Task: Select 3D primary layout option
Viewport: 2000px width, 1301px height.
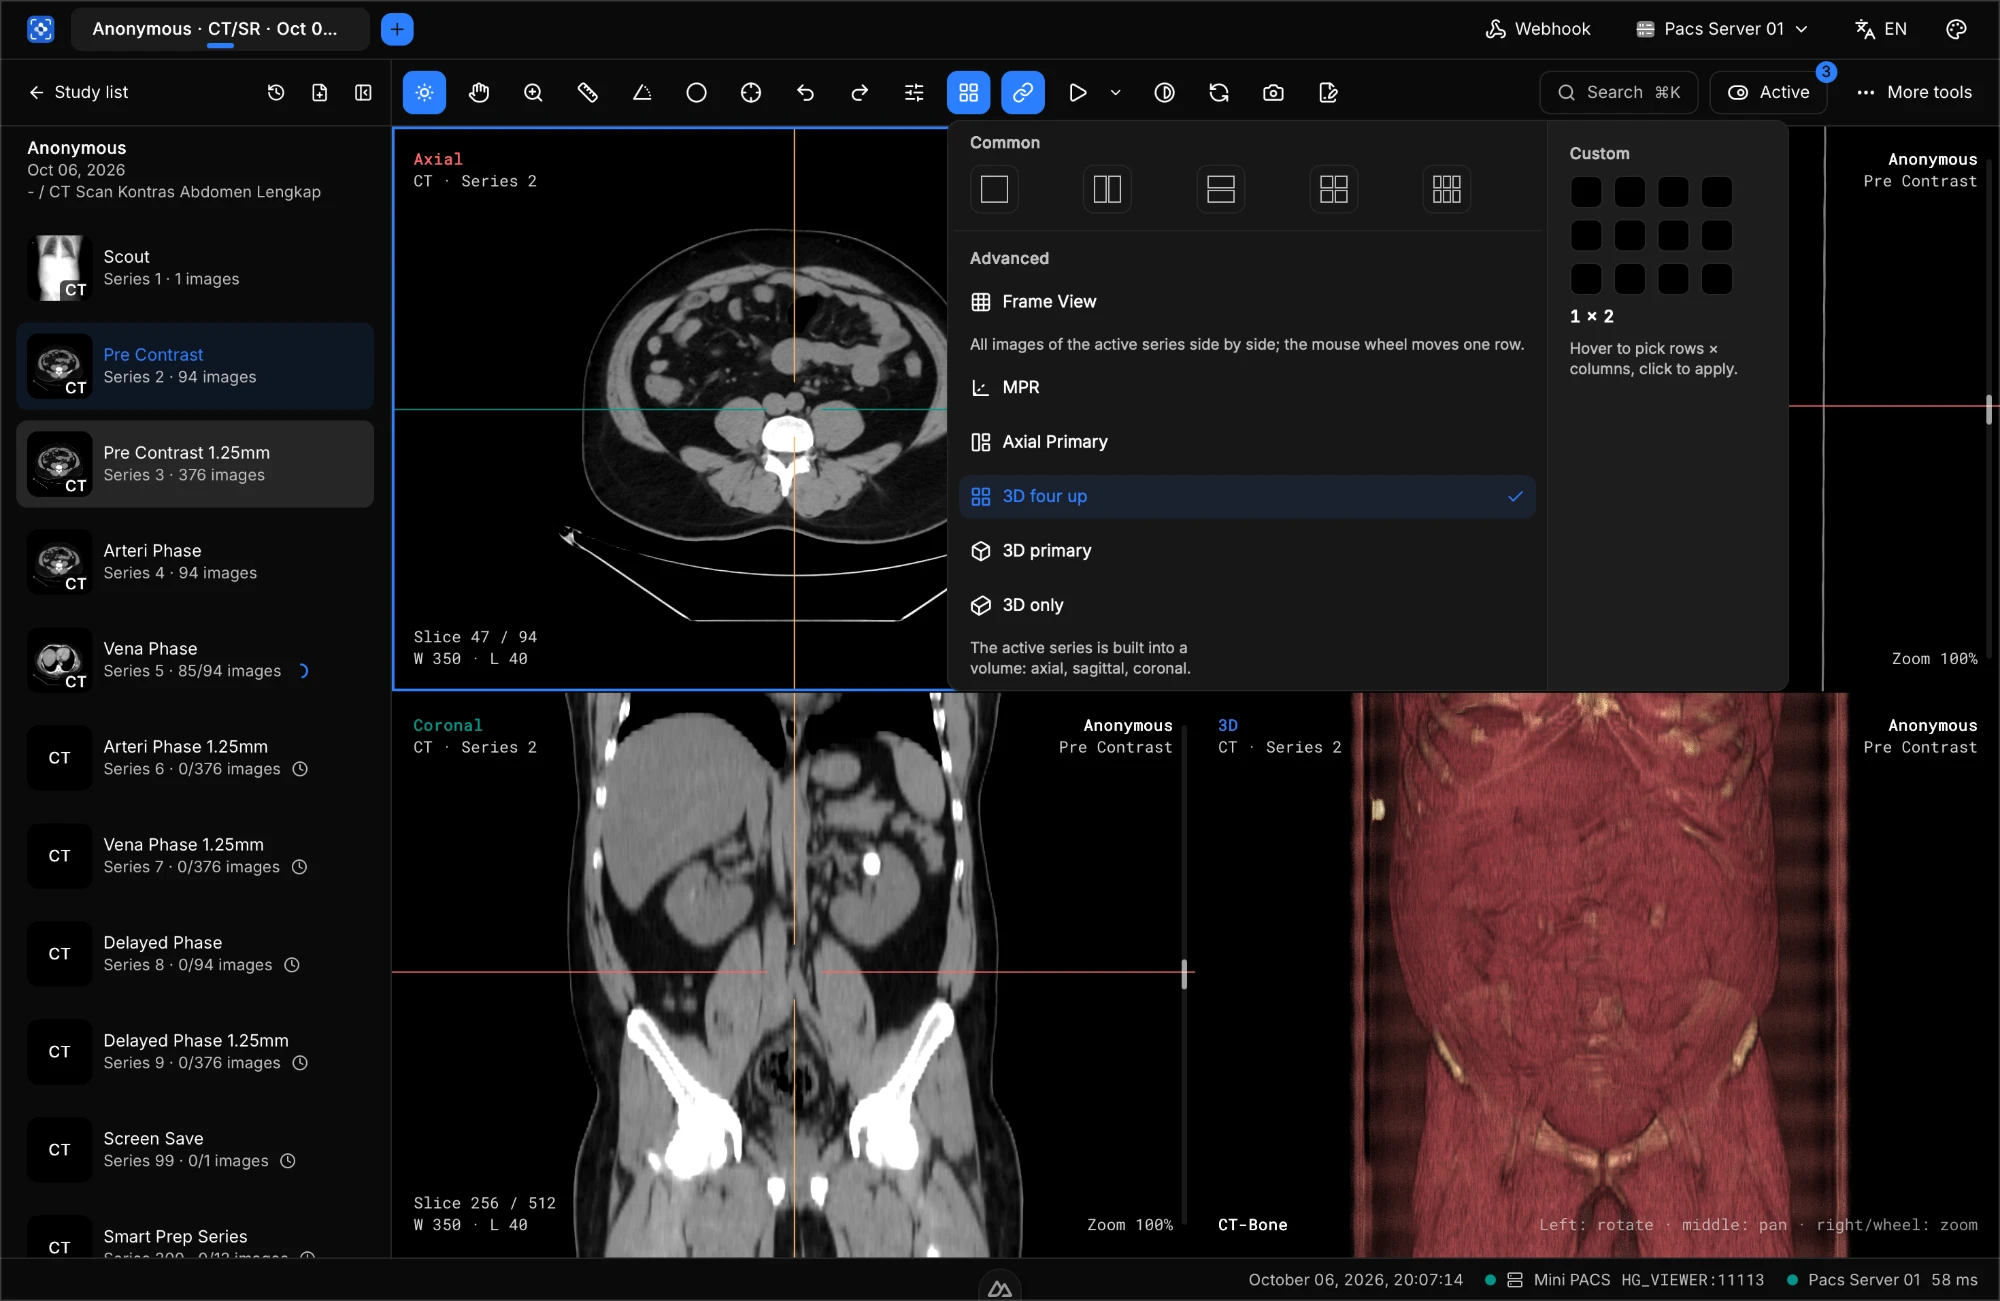Action: (x=1247, y=551)
